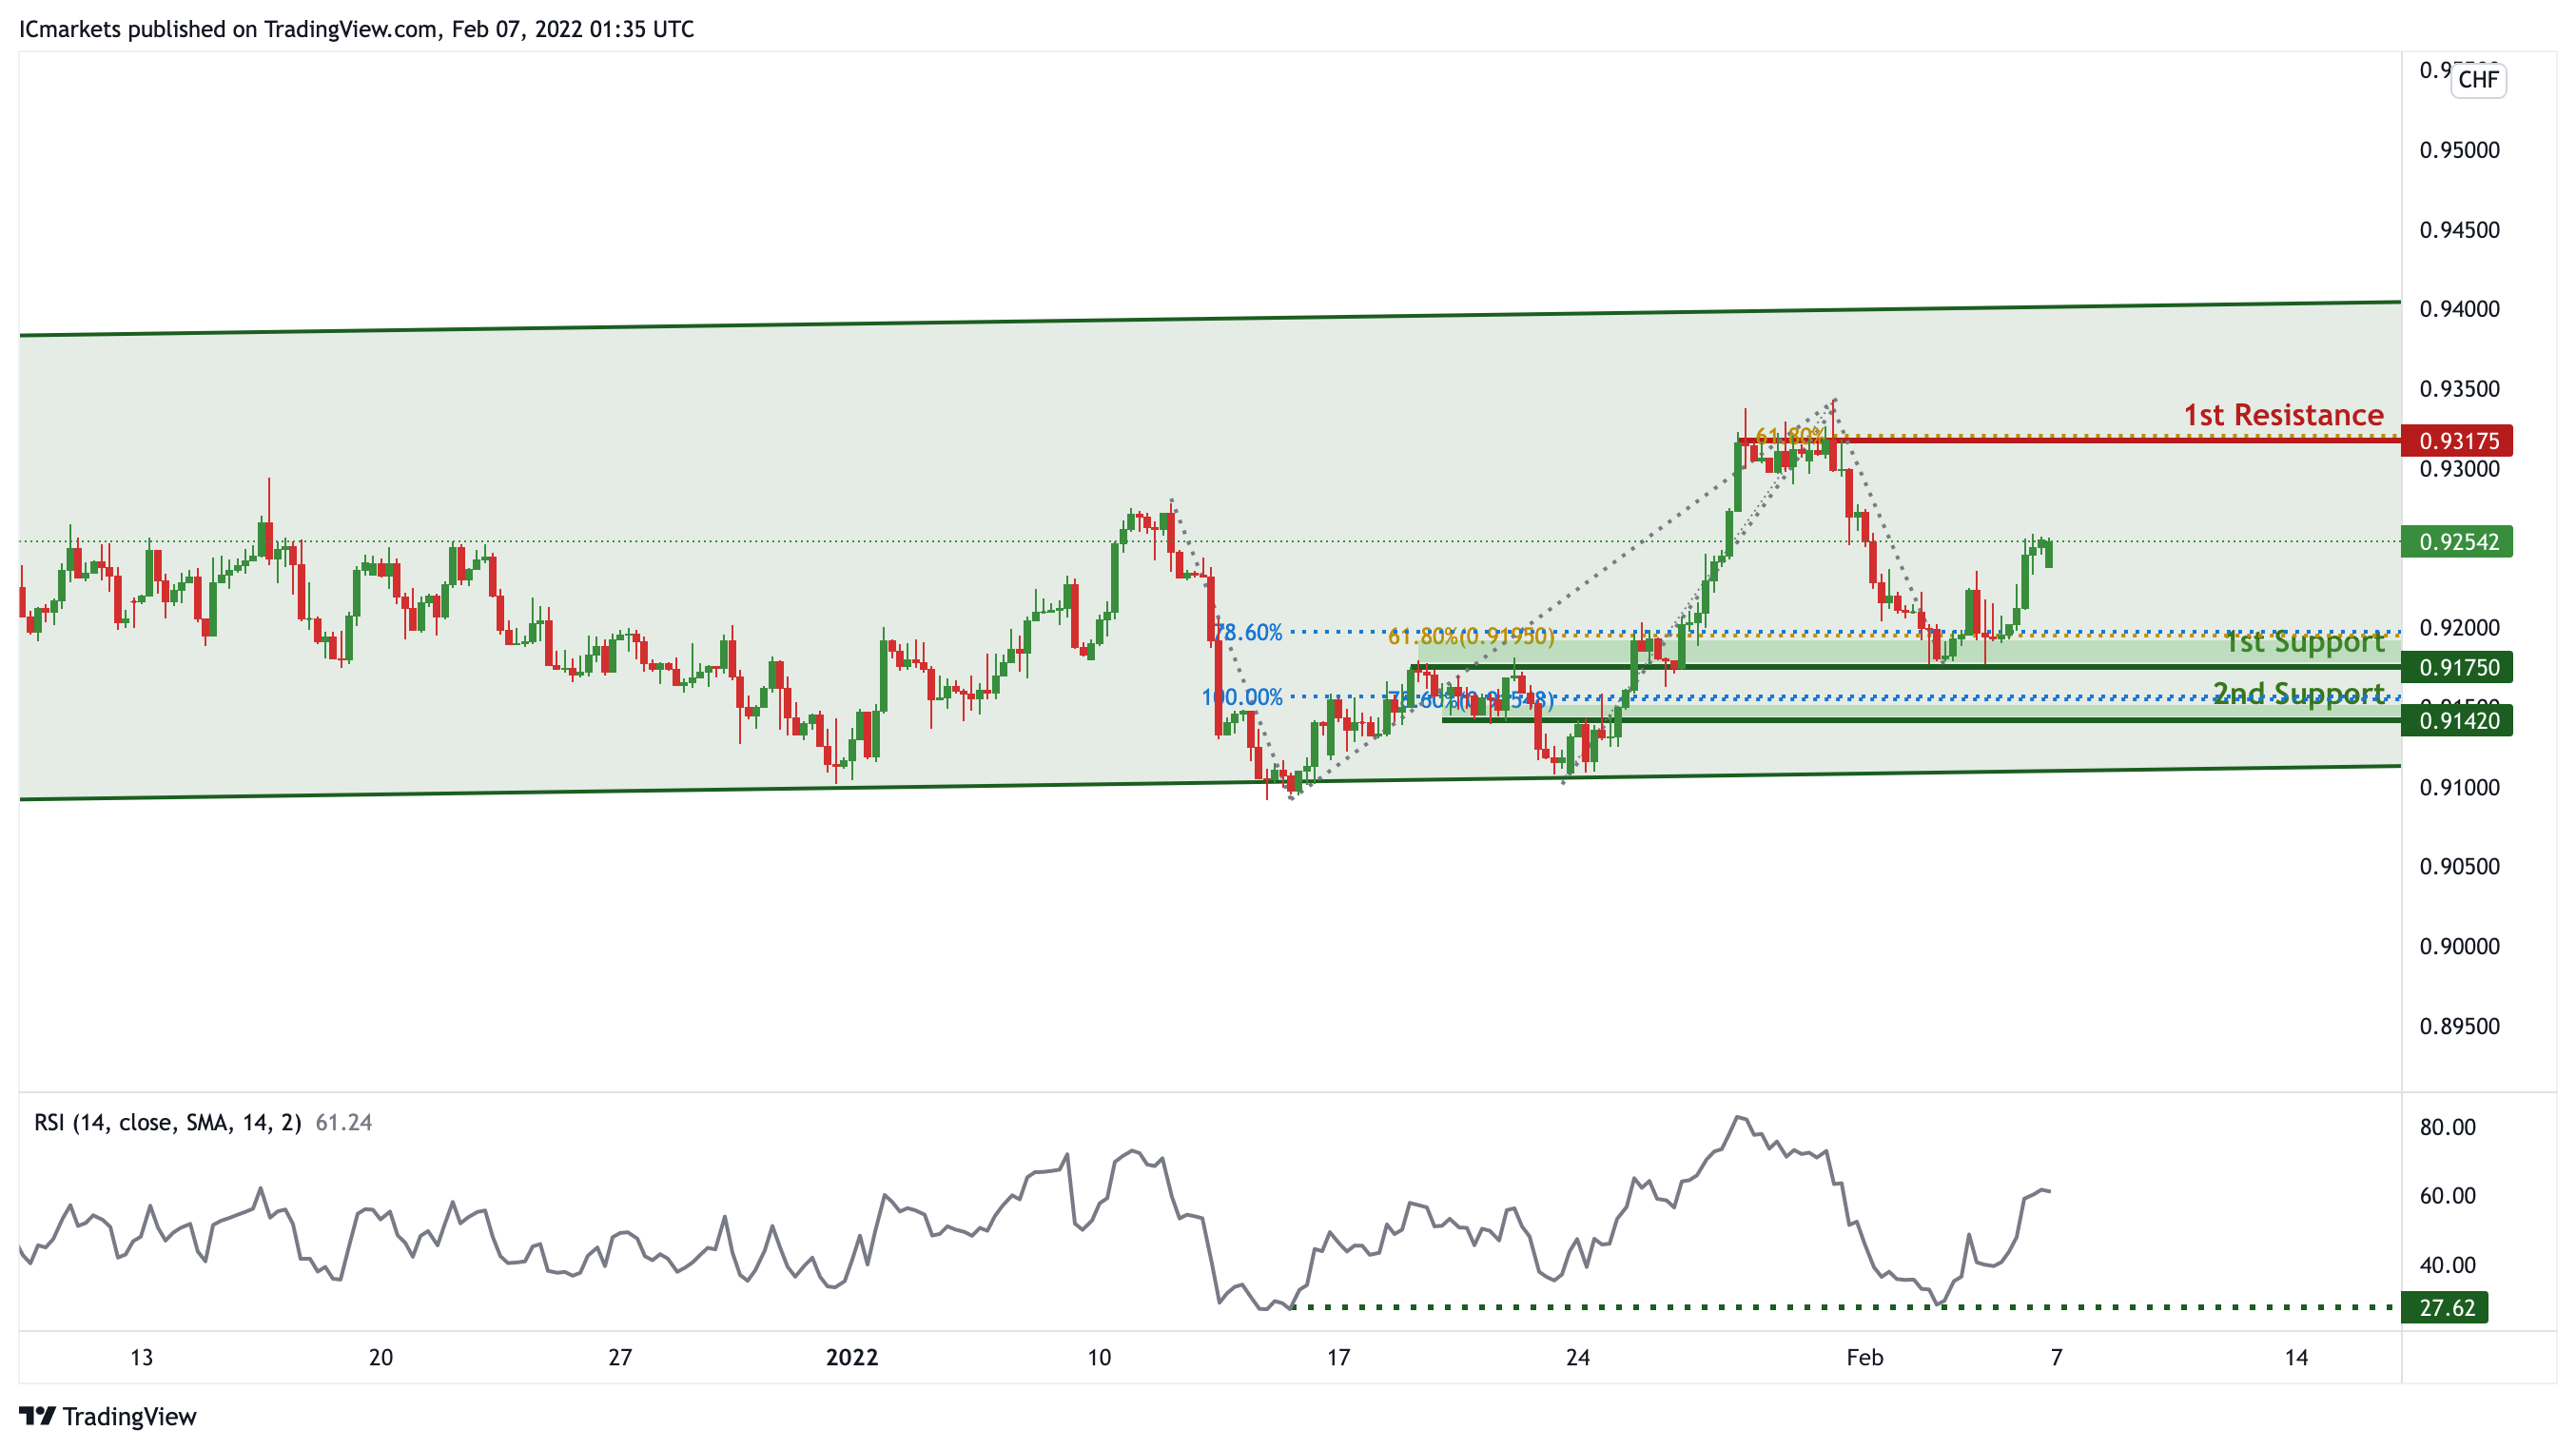Select the 2nd Support text label
This screenshot has height=1450, width=2576.
tap(2298, 693)
